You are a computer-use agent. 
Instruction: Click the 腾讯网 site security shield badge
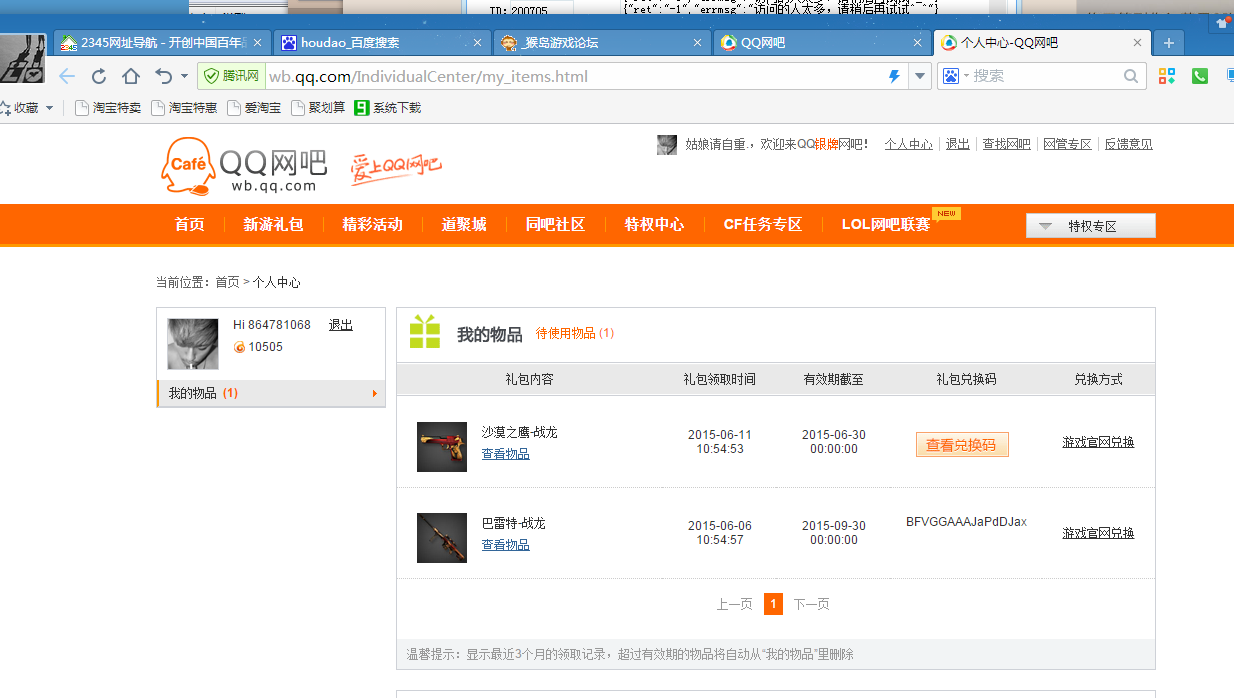(x=231, y=76)
